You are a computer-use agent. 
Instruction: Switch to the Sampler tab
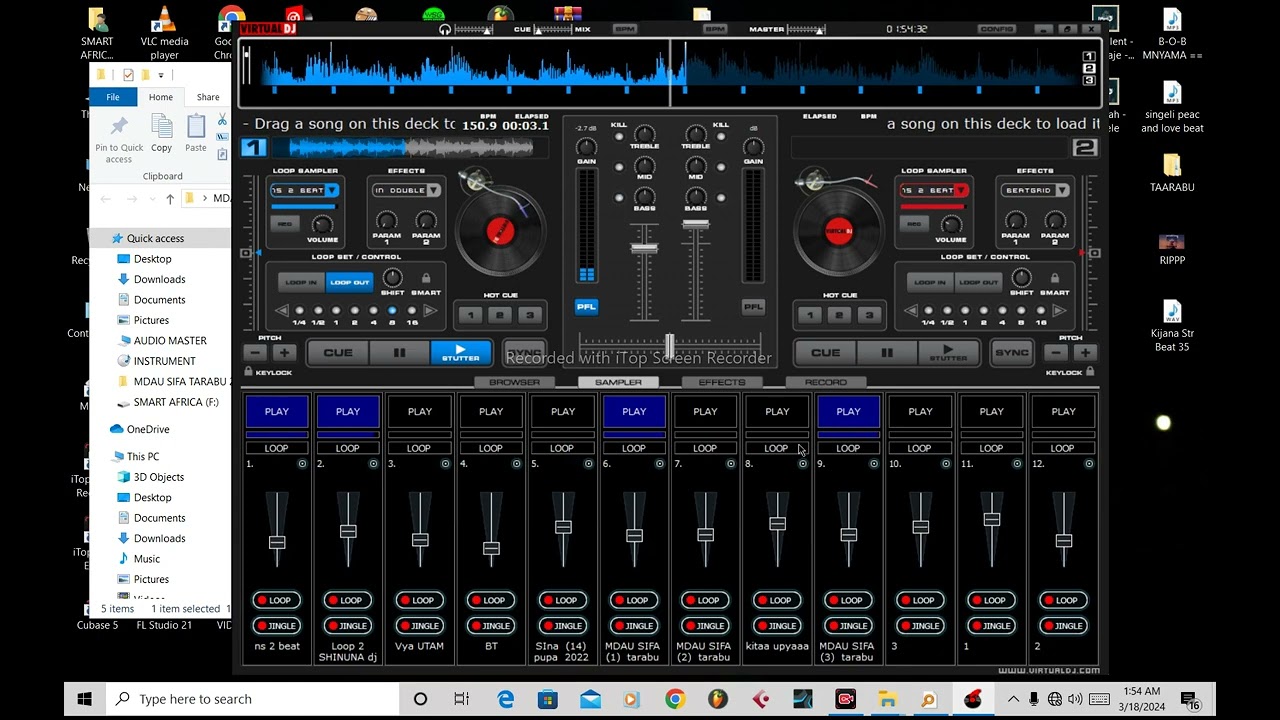click(619, 382)
